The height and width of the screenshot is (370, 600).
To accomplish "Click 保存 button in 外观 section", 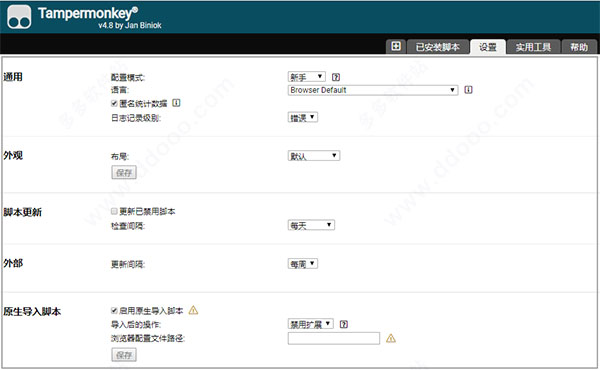I will point(124,172).
